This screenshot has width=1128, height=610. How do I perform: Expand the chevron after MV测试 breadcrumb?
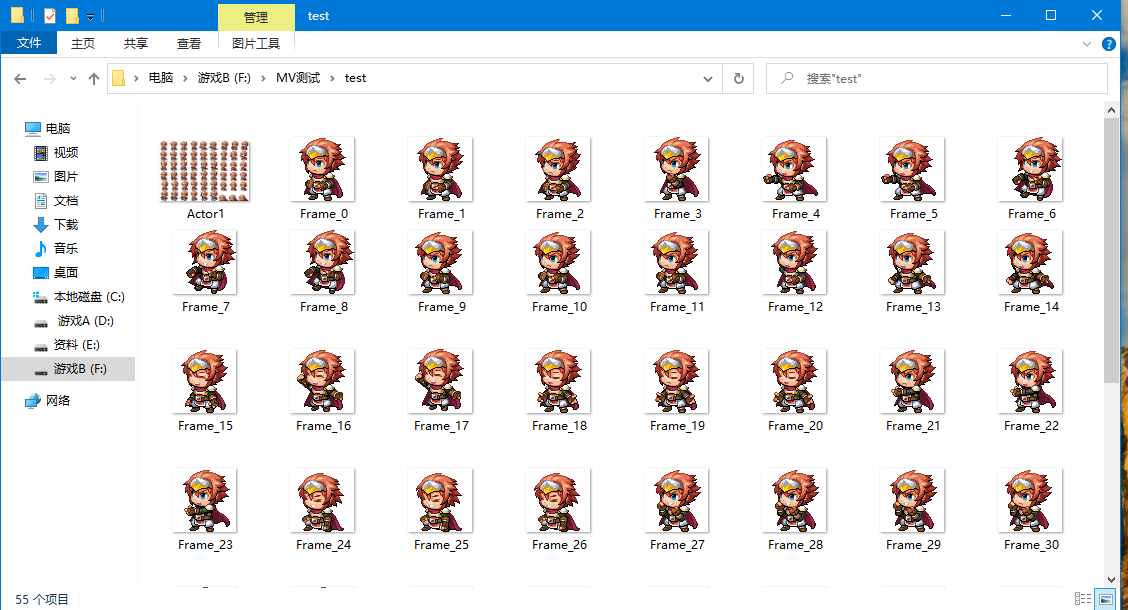pos(332,78)
